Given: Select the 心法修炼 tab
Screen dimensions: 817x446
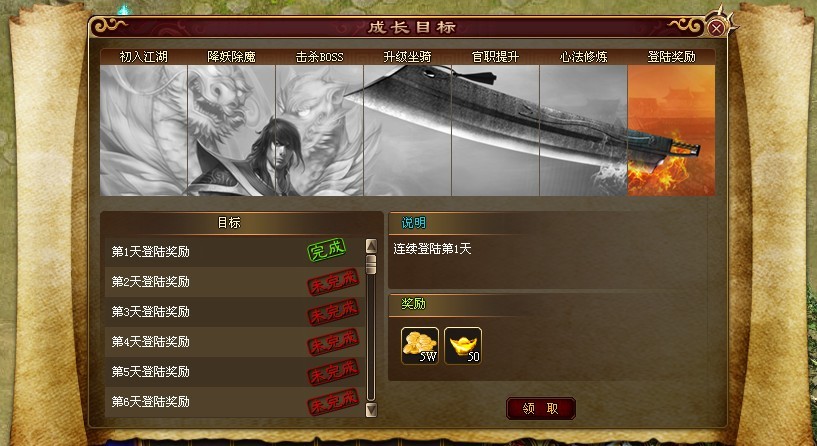Looking at the screenshot, I should coord(584,56).
